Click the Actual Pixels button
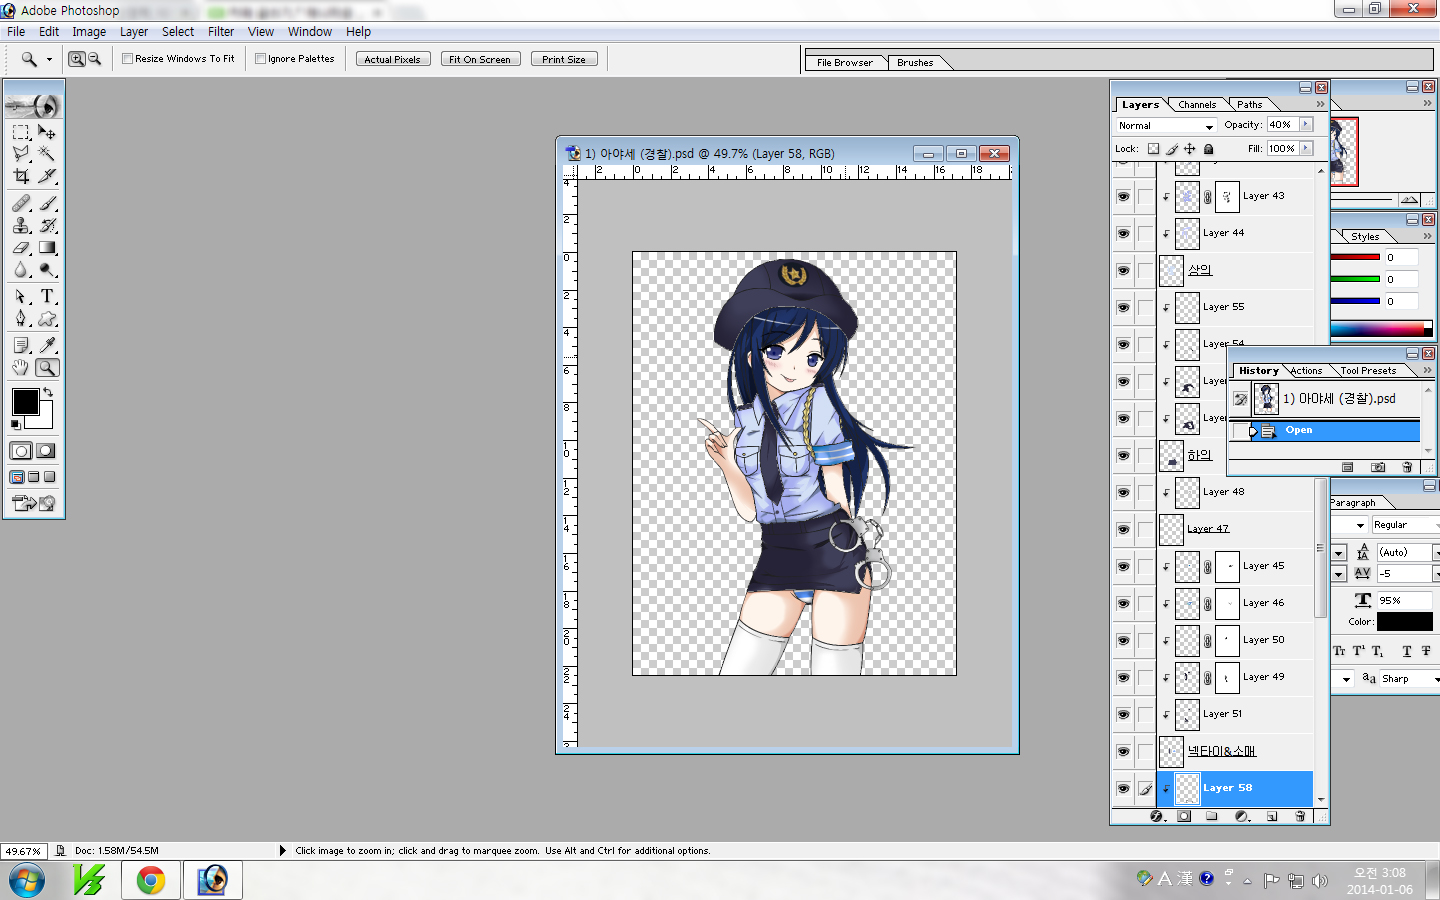The width and height of the screenshot is (1440, 900). pos(392,59)
